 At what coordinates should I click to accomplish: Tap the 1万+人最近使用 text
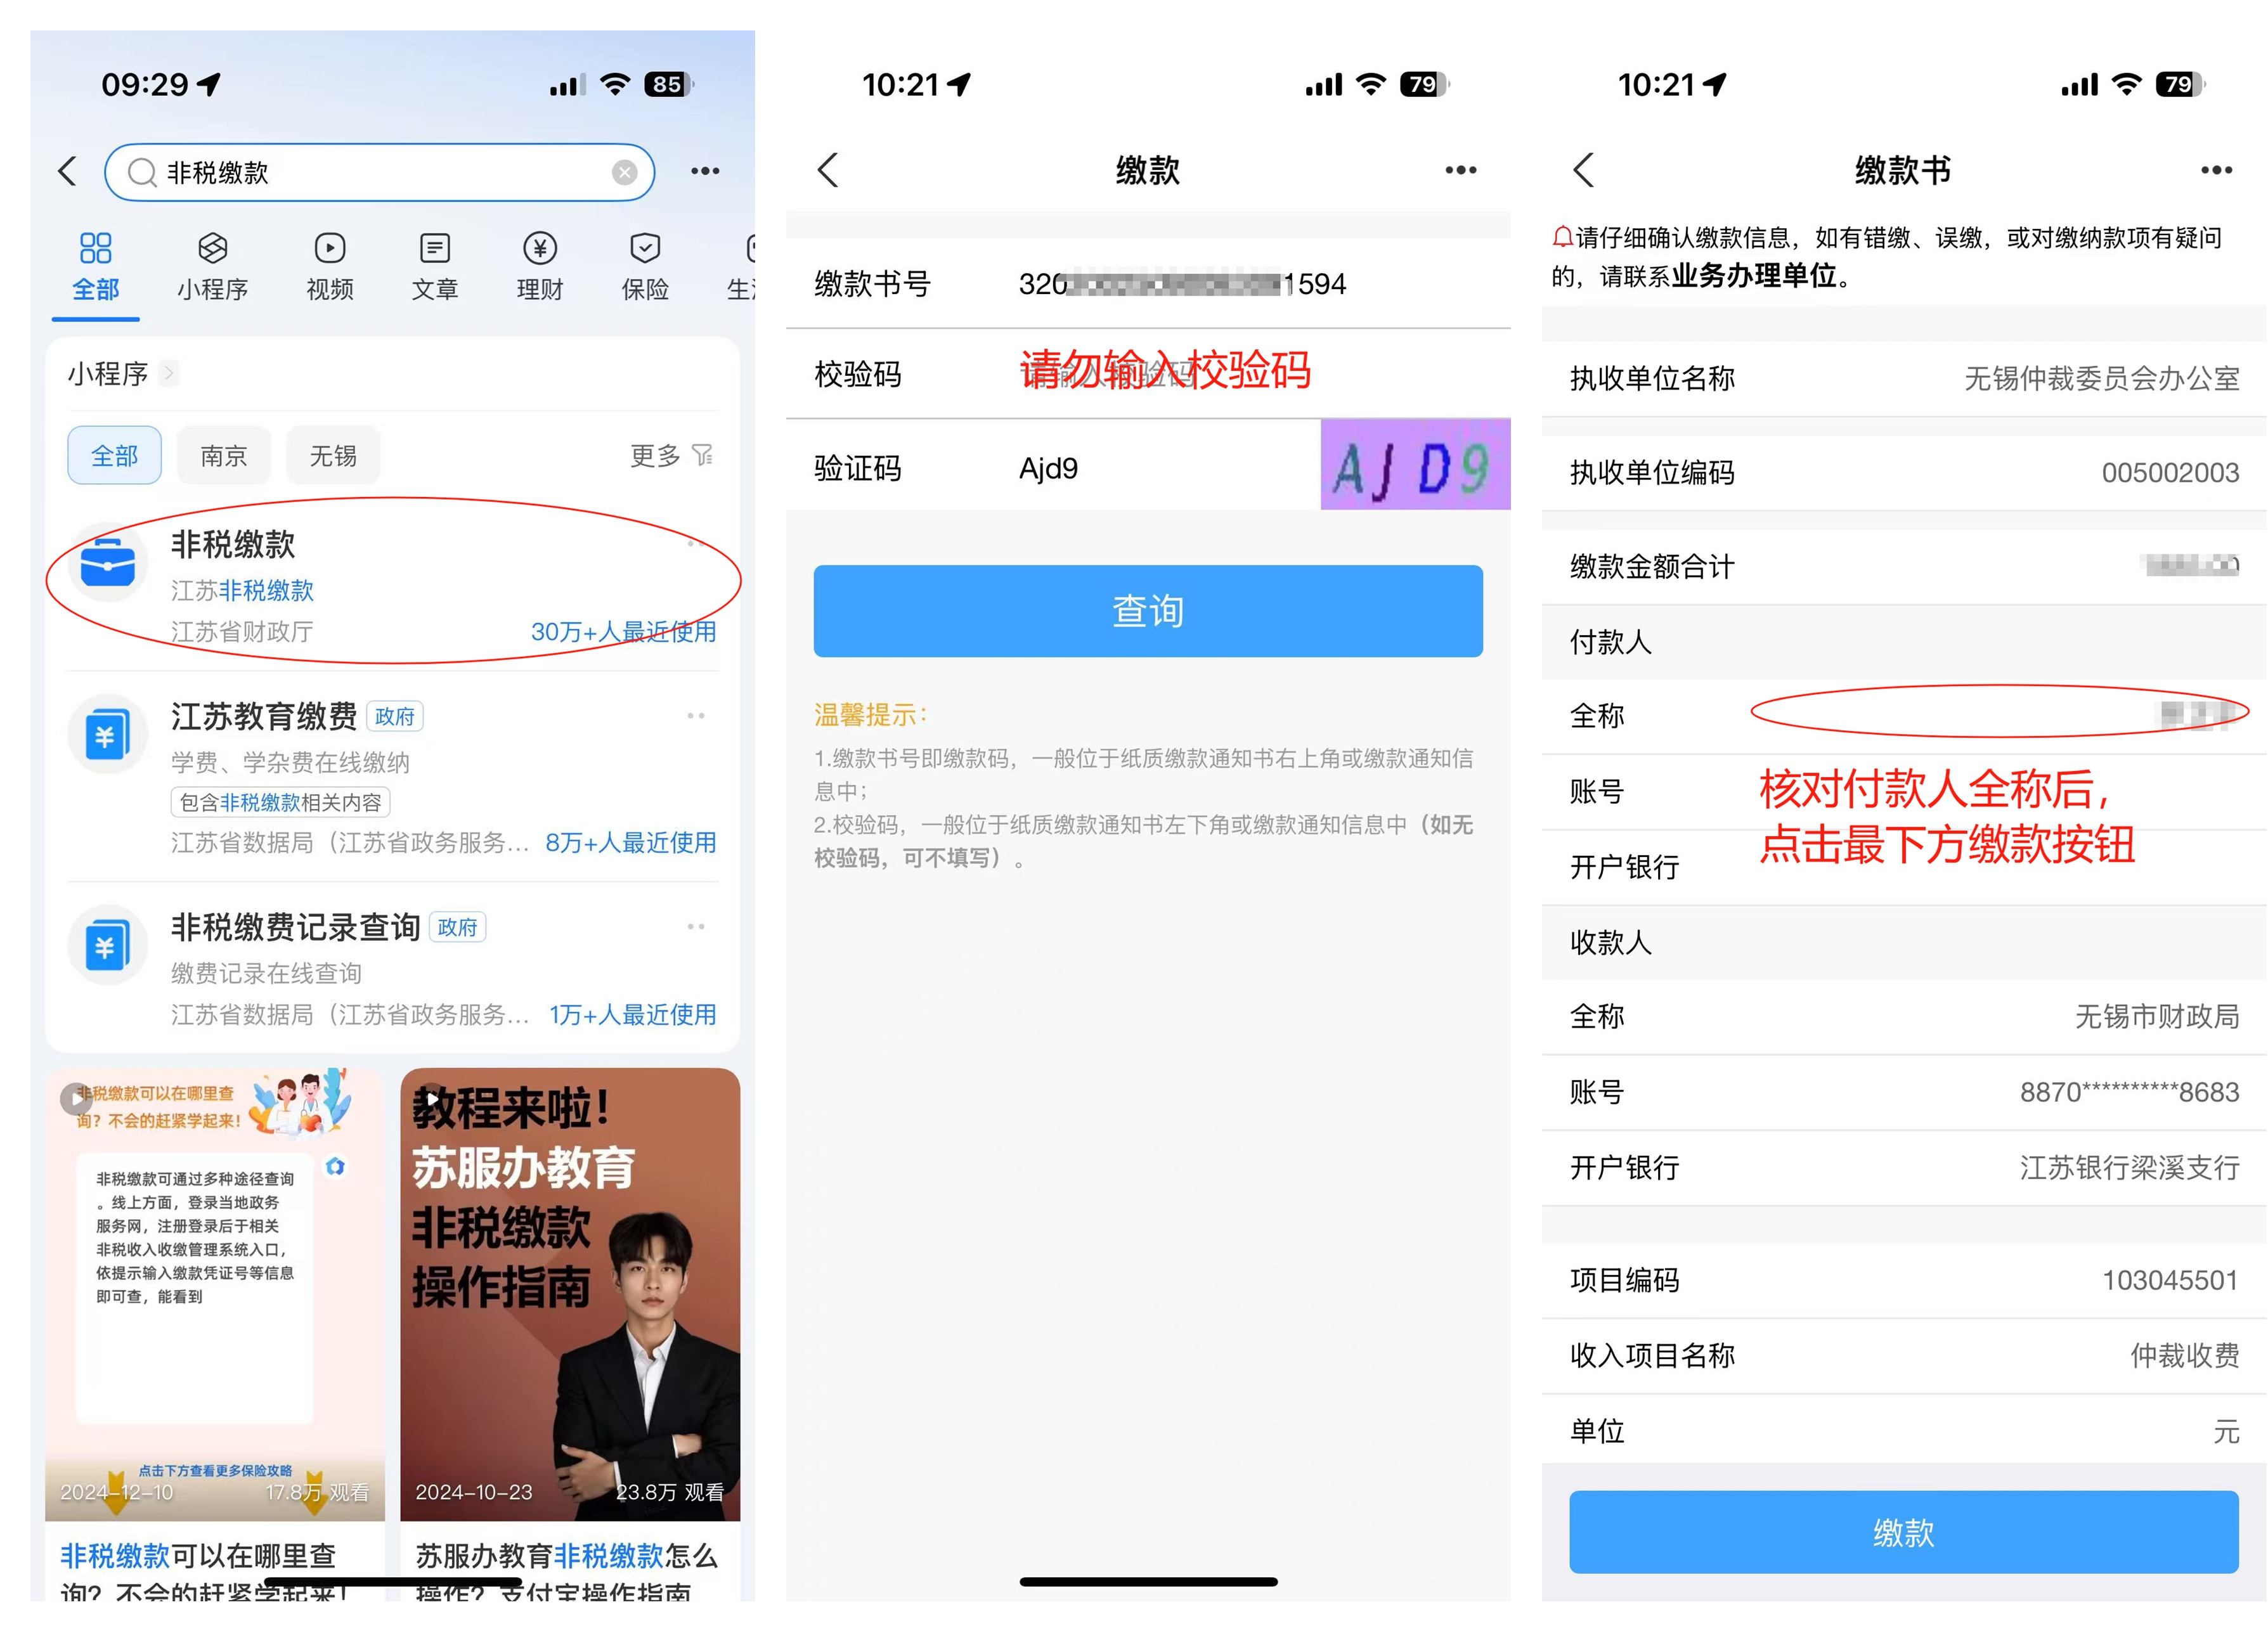(632, 1014)
